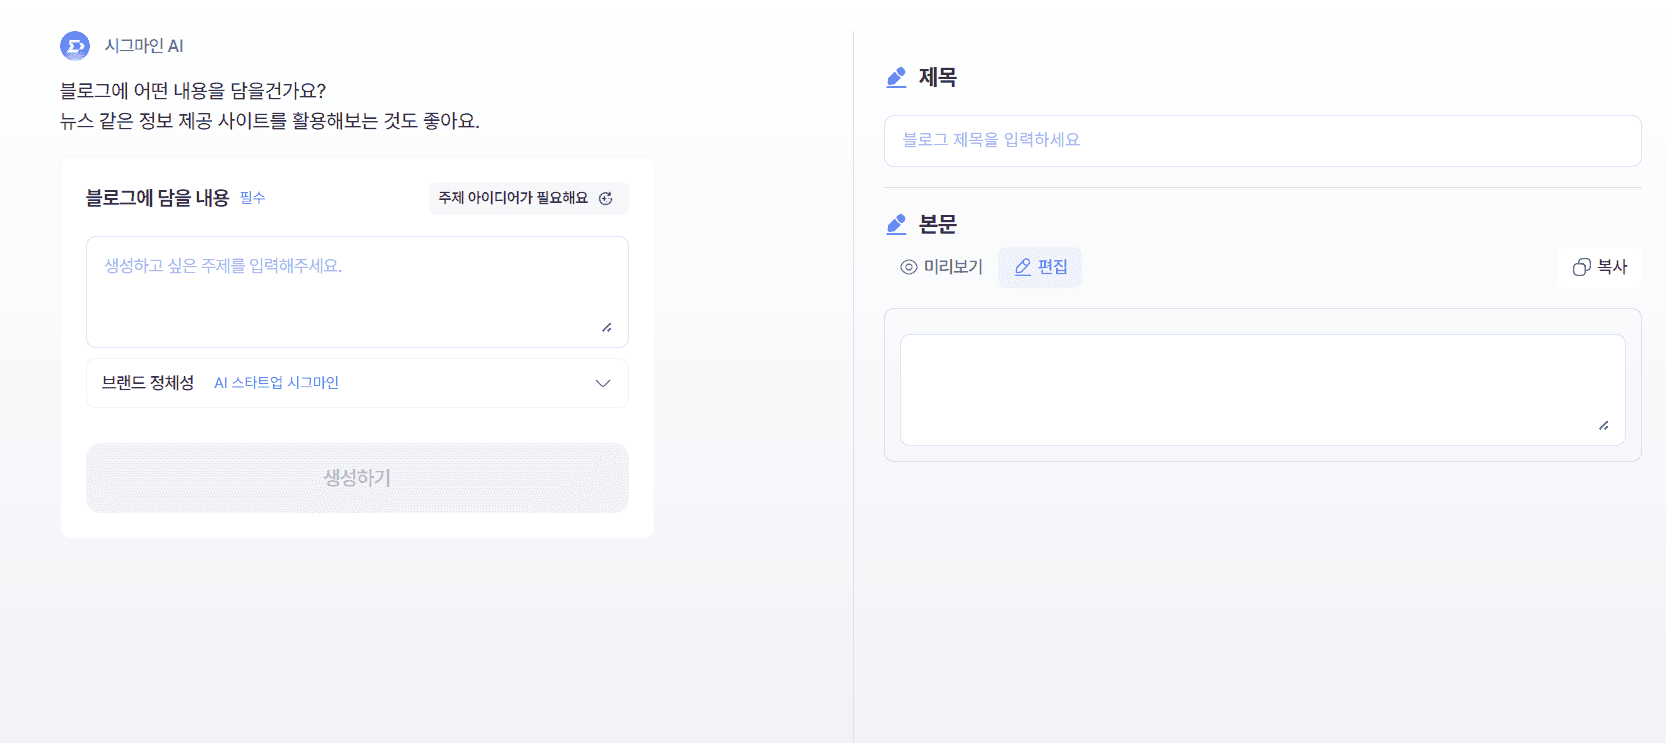This screenshot has height=743, width=1666.
Task: Click the 블로그 제목을 입력하세요 title field
Action: [x=1262, y=140]
